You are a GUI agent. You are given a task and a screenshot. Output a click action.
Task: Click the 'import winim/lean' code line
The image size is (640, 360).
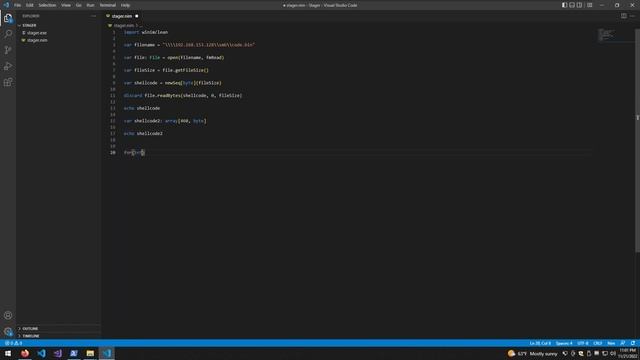(146, 32)
